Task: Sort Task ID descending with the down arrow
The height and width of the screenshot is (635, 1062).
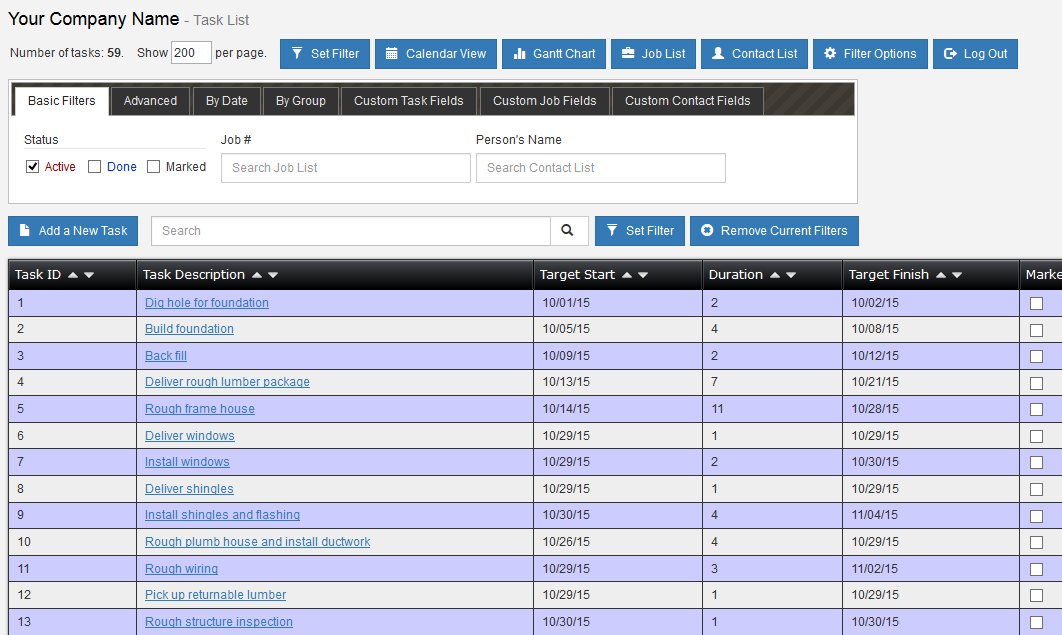Action: tap(90, 274)
